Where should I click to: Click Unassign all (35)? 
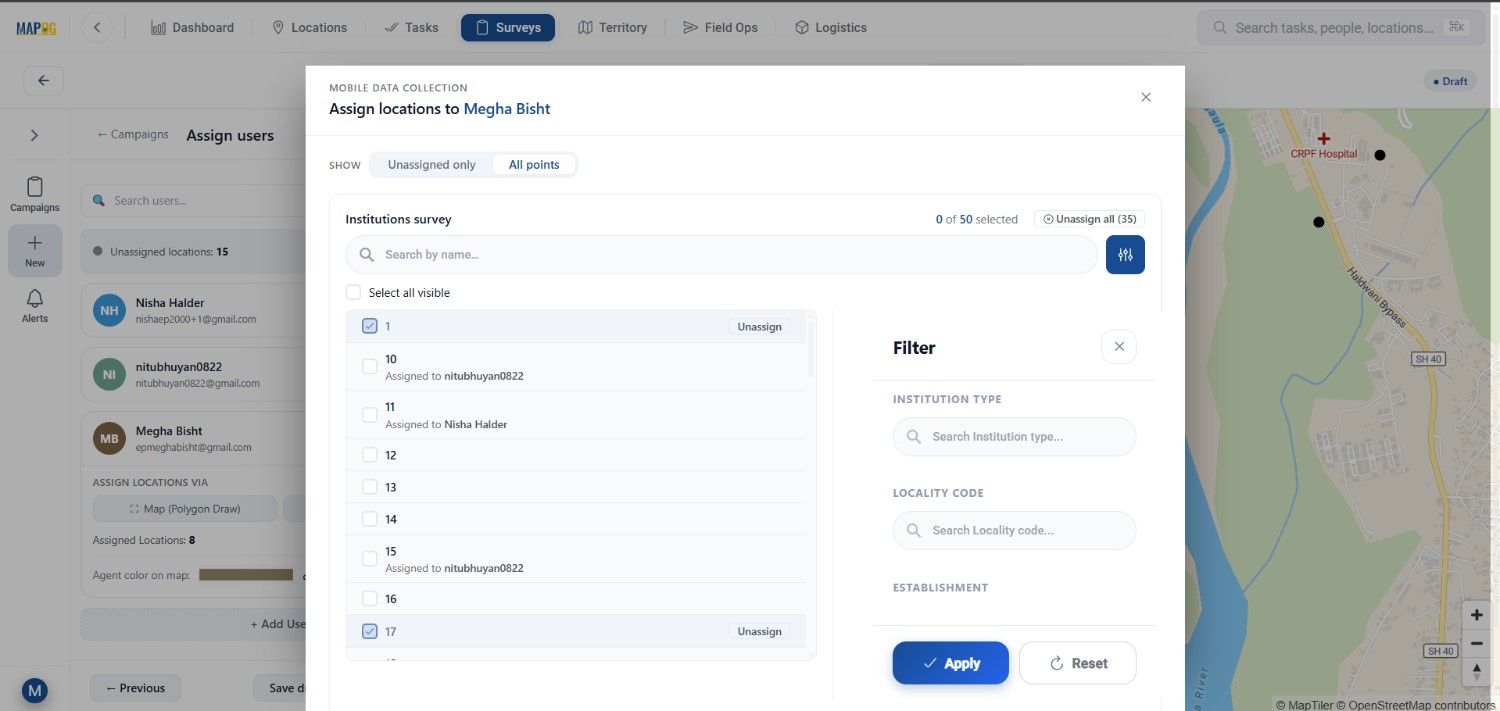1089,219
